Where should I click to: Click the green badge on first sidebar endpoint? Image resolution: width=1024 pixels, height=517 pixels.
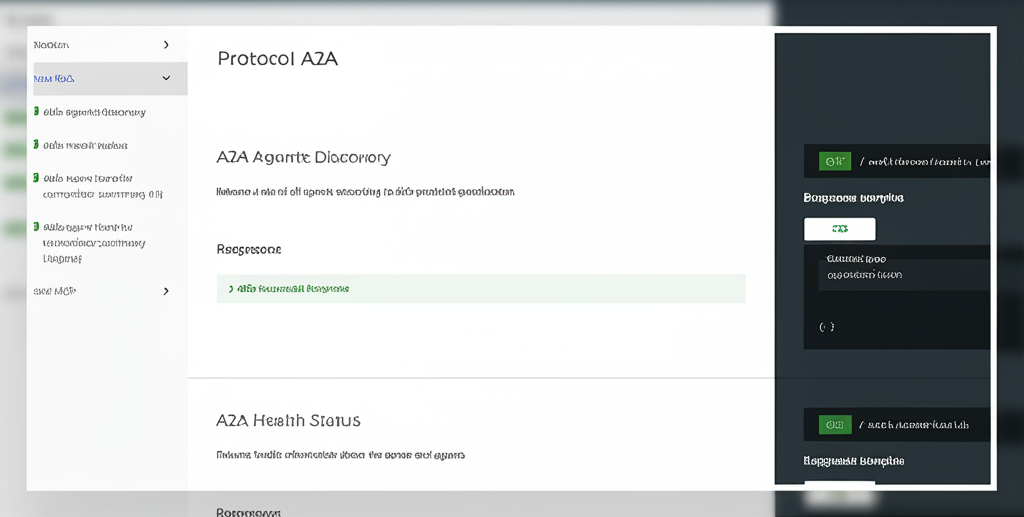point(36,112)
